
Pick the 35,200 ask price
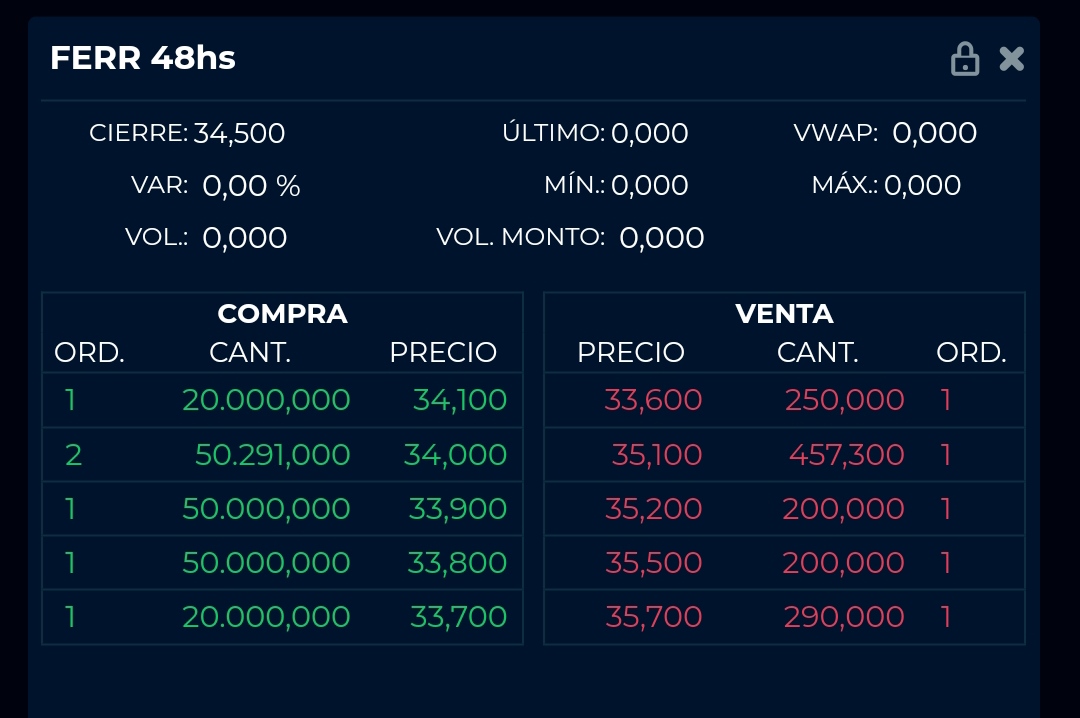654,509
